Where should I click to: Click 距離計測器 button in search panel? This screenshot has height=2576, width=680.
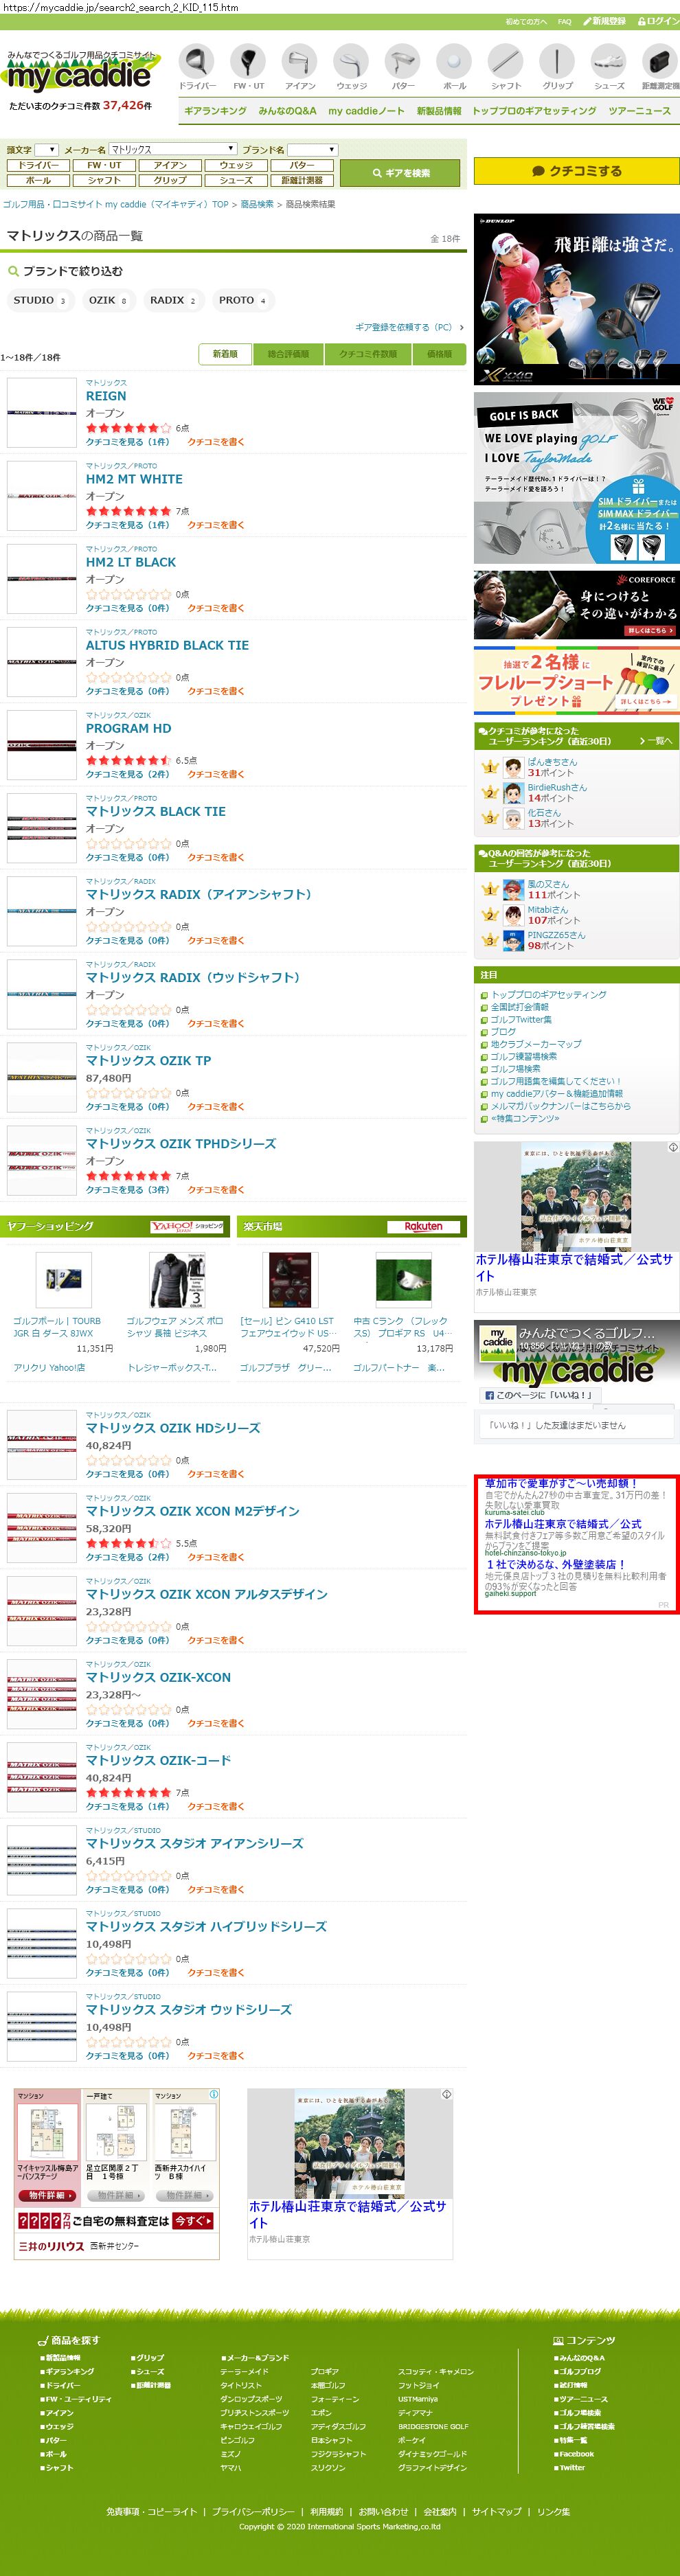pyautogui.click(x=302, y=180)
